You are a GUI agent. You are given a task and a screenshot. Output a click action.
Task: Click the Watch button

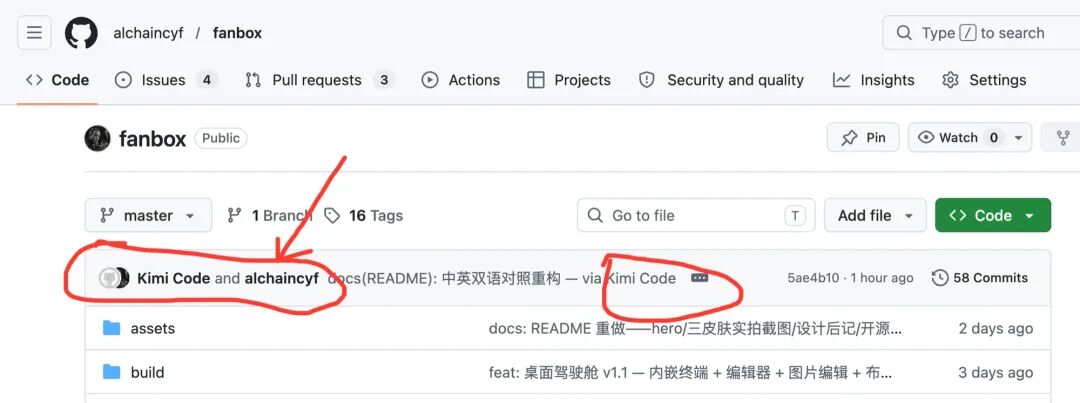[x=957, y=138]
